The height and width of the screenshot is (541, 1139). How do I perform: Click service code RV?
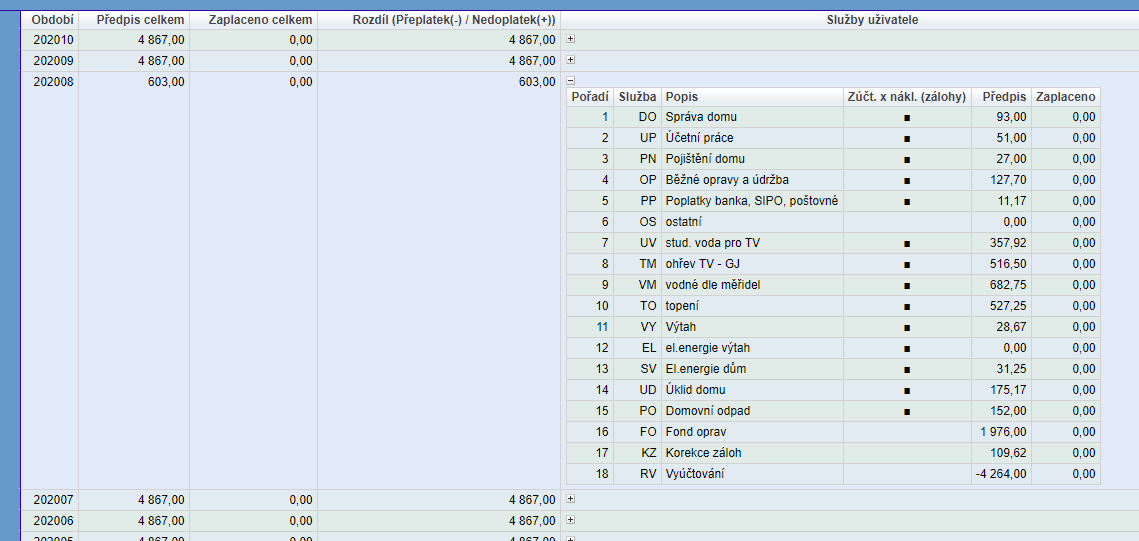pos(649,475)
